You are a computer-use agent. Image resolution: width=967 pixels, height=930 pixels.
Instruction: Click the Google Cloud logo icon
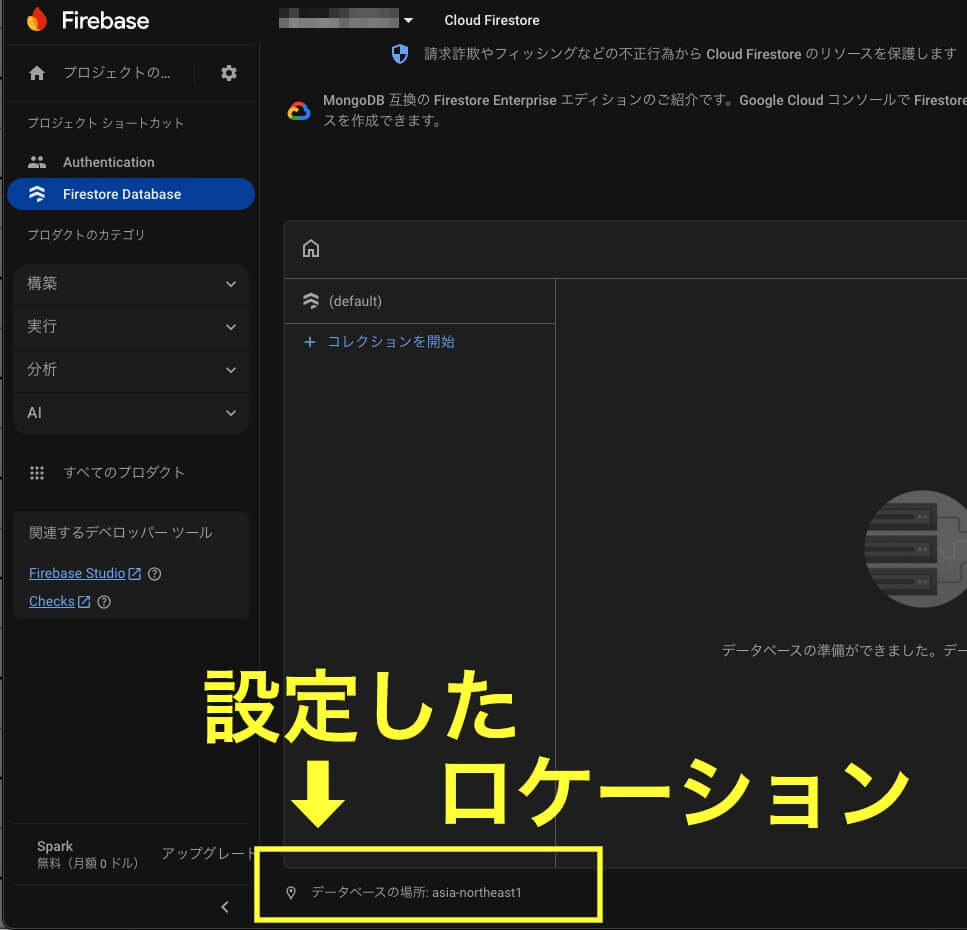(299, 111)
